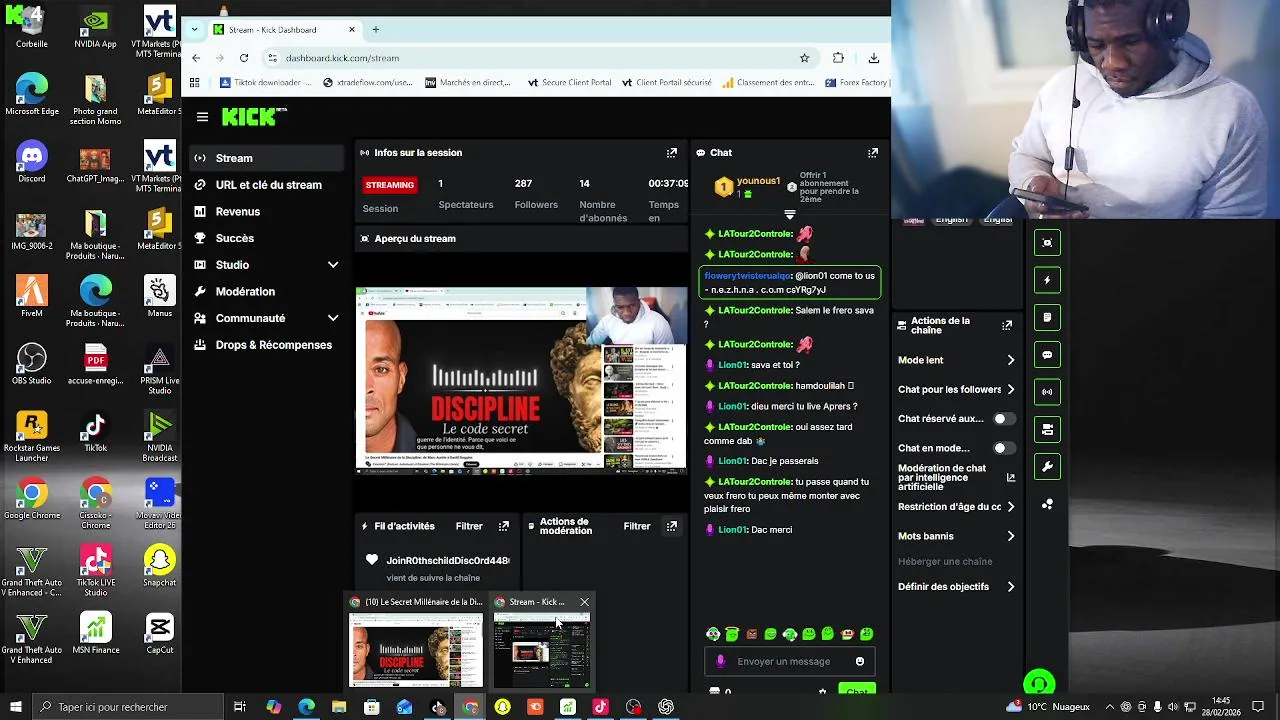Open the new browser tab plus button
The height and width of the screenshot is (720, 1280).
pyautogui.click(x=376, y=30)
